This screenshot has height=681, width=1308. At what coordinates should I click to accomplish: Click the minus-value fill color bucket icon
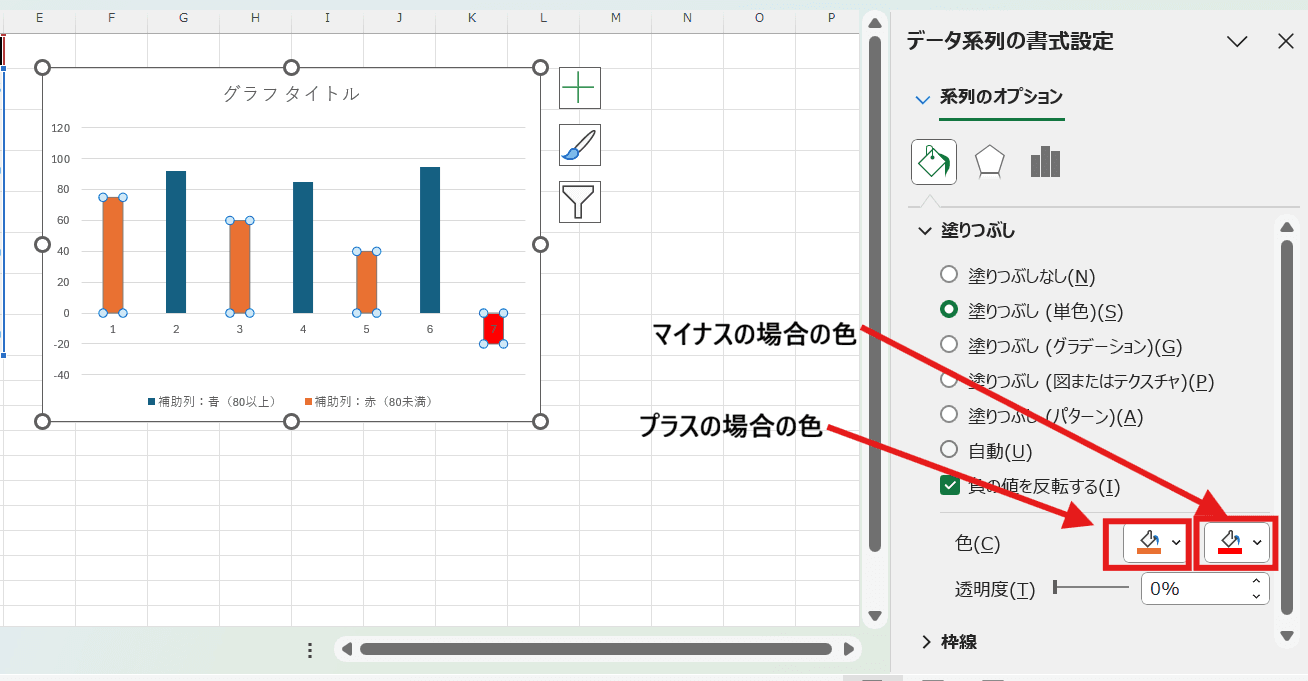[1231, 543]
